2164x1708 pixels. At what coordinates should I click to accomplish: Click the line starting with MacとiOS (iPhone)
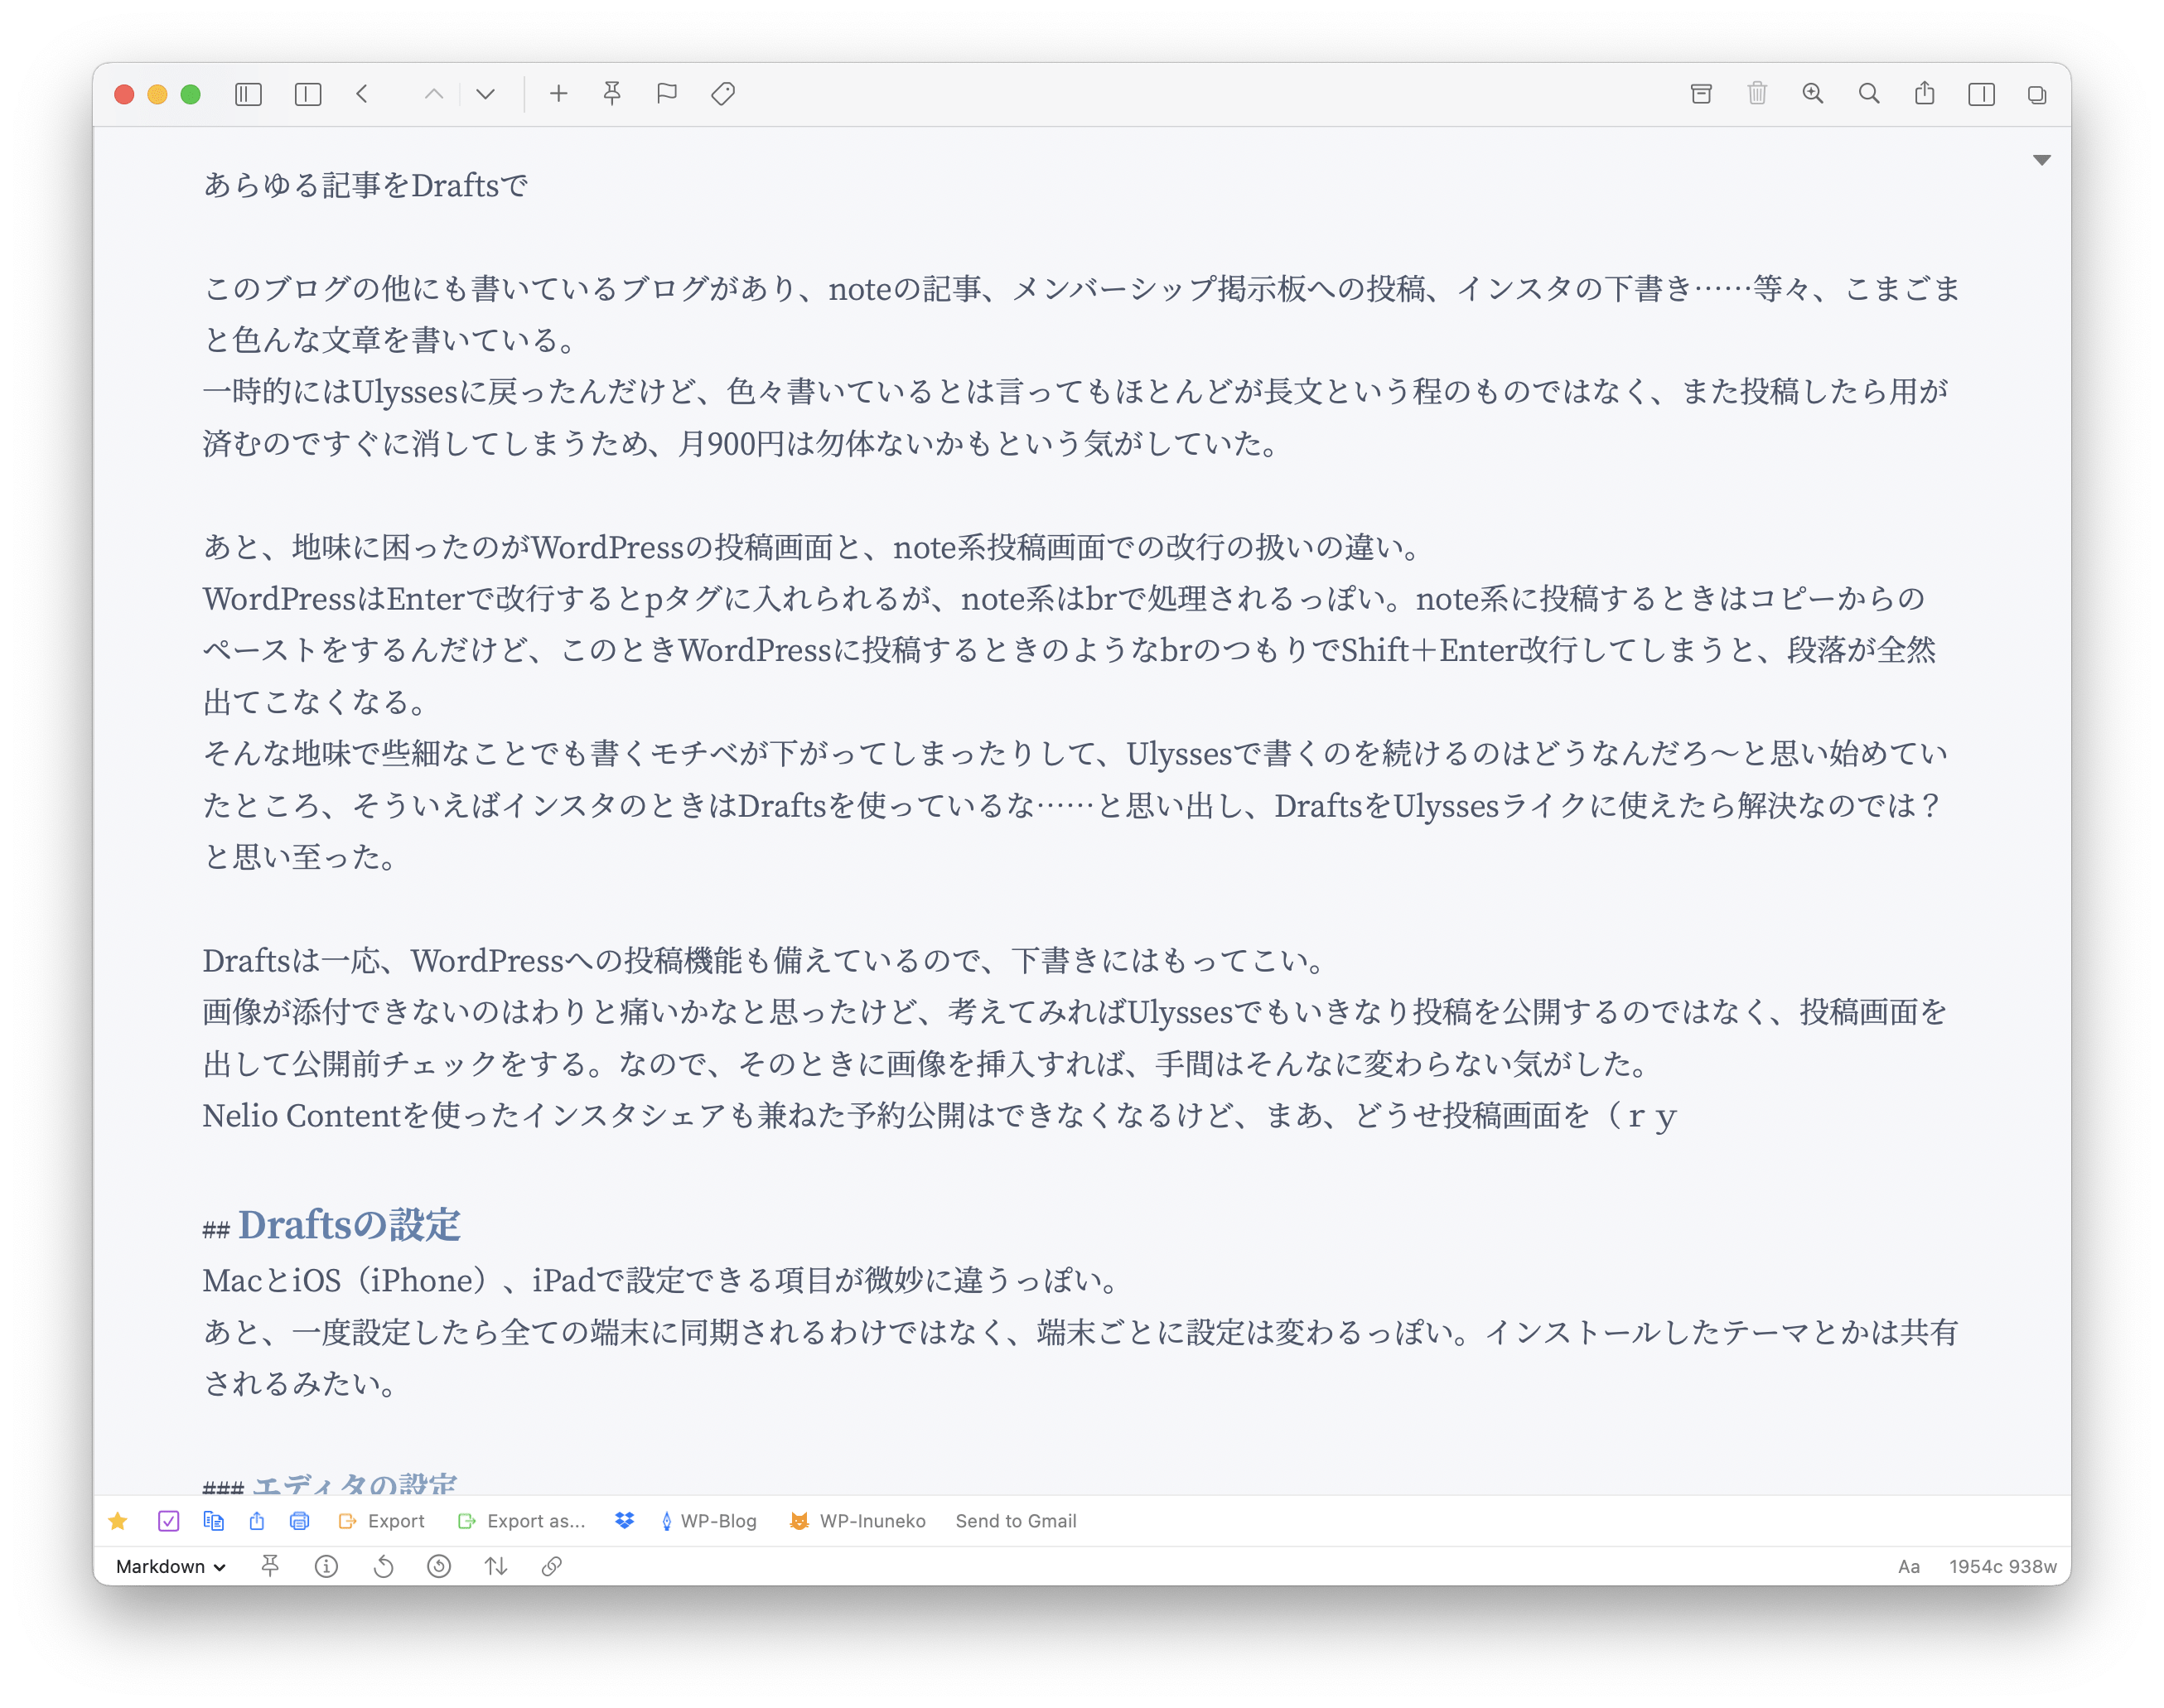(x=662, y=1280)
